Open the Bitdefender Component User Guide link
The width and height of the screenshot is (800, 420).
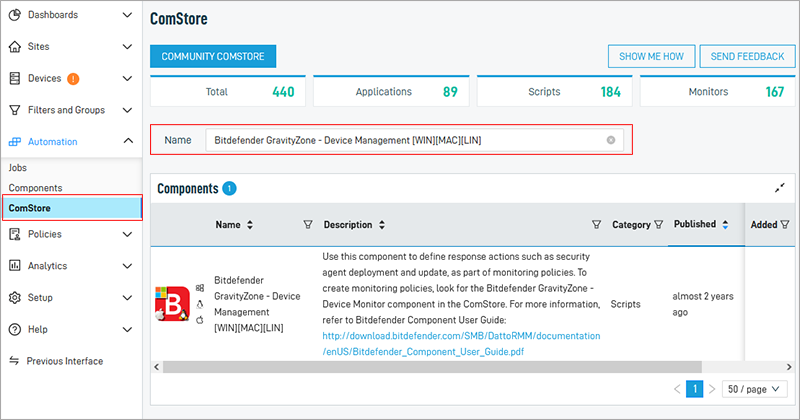point(461,343)
